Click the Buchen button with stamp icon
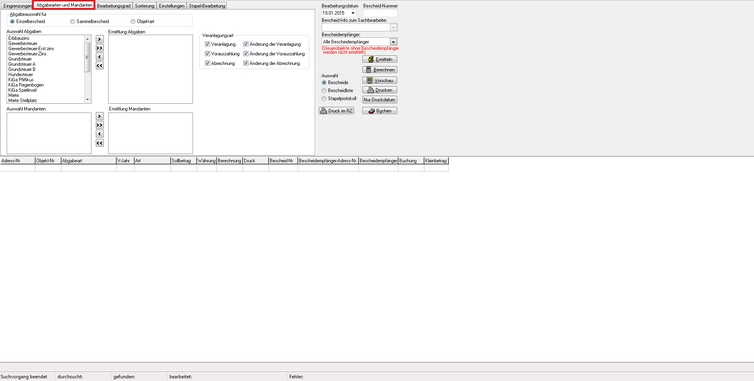The image size is (754, 381). pyautogui.click(x=379, y=111)
